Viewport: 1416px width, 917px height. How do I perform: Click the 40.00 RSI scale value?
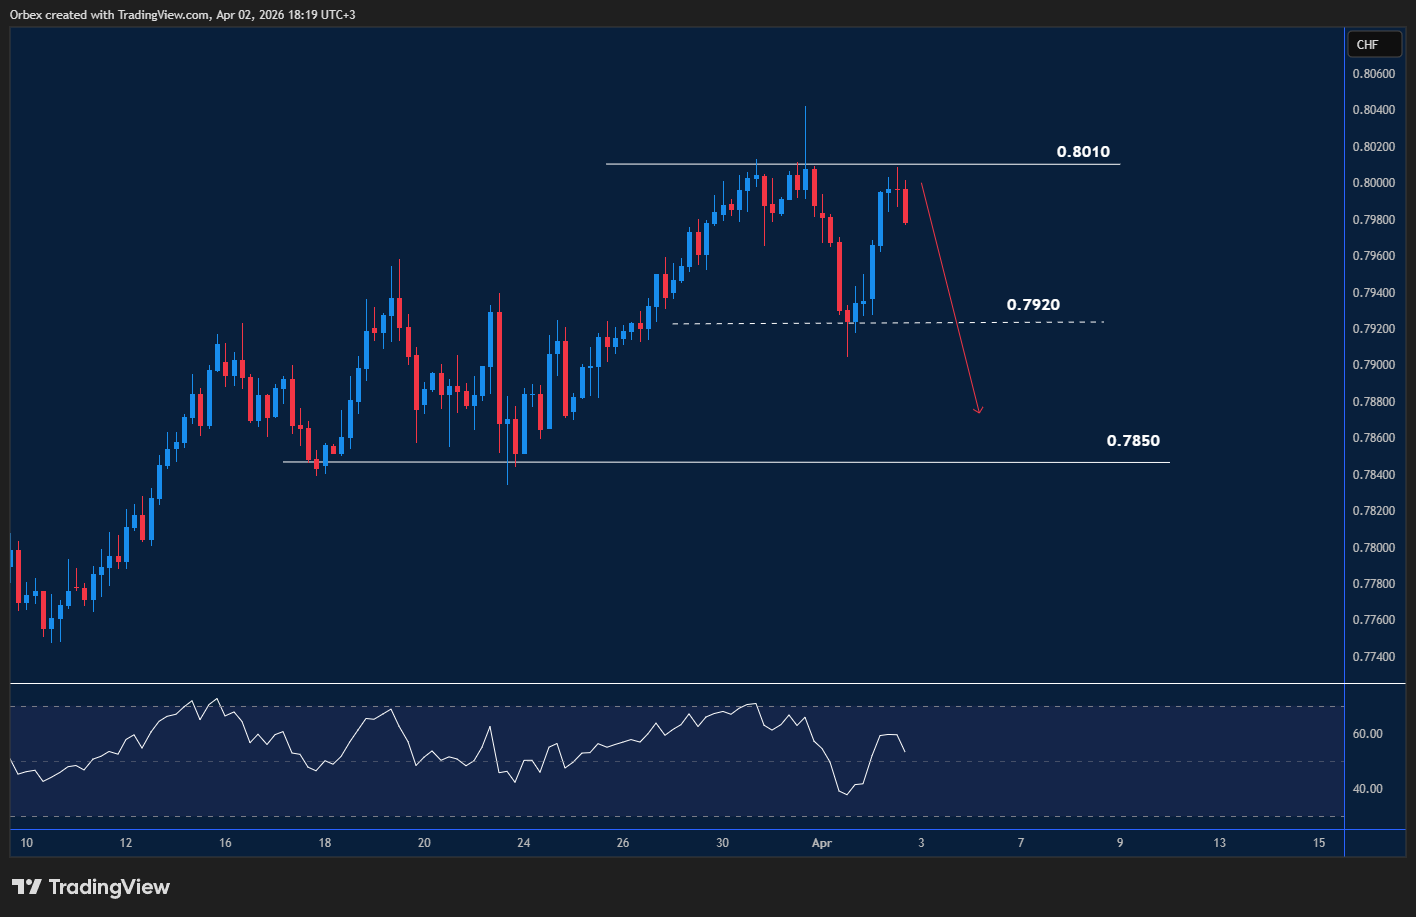pyautogui.click(x=1367, y=789)
